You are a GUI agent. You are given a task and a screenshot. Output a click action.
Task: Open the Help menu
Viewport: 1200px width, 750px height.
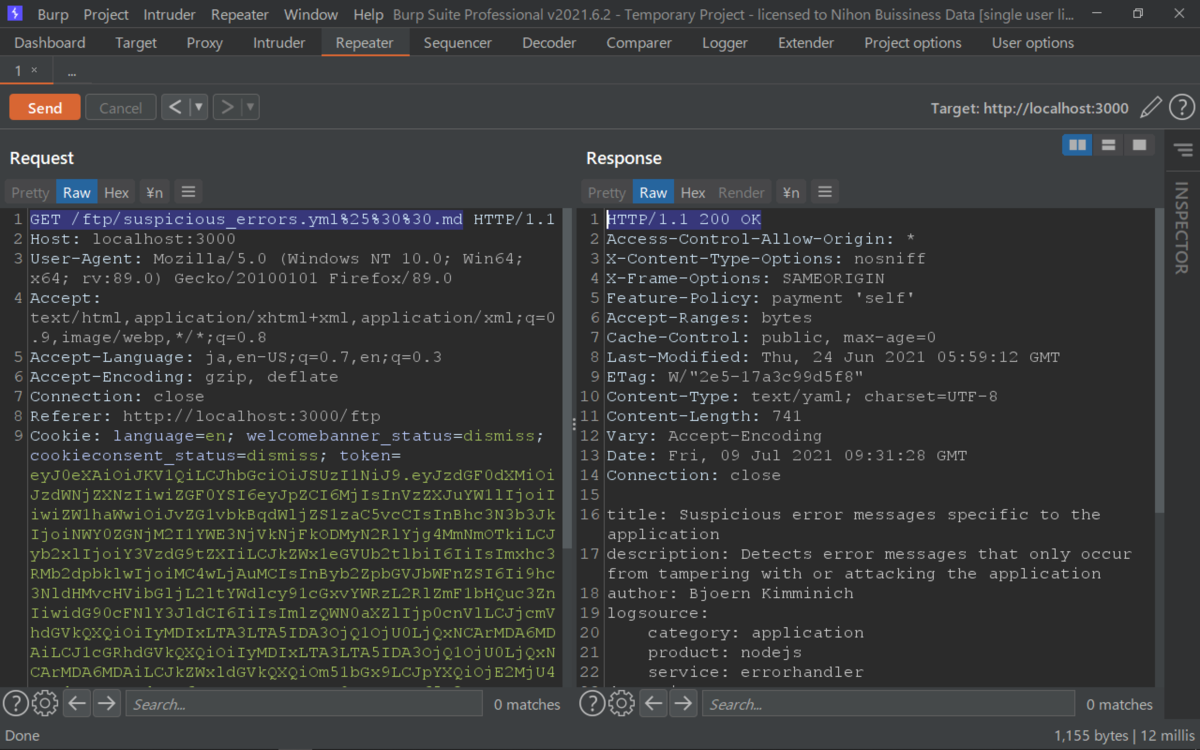(368, 14)
